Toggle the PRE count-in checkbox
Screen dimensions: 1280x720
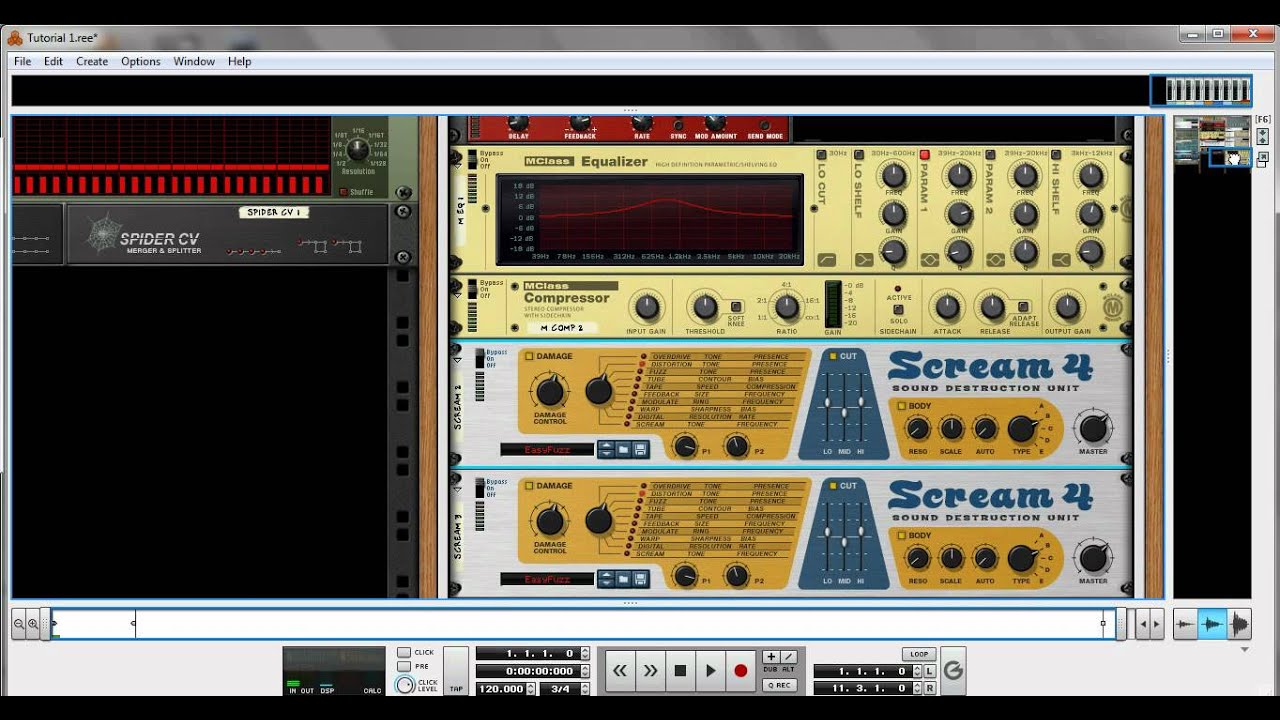tap(404, 666)
